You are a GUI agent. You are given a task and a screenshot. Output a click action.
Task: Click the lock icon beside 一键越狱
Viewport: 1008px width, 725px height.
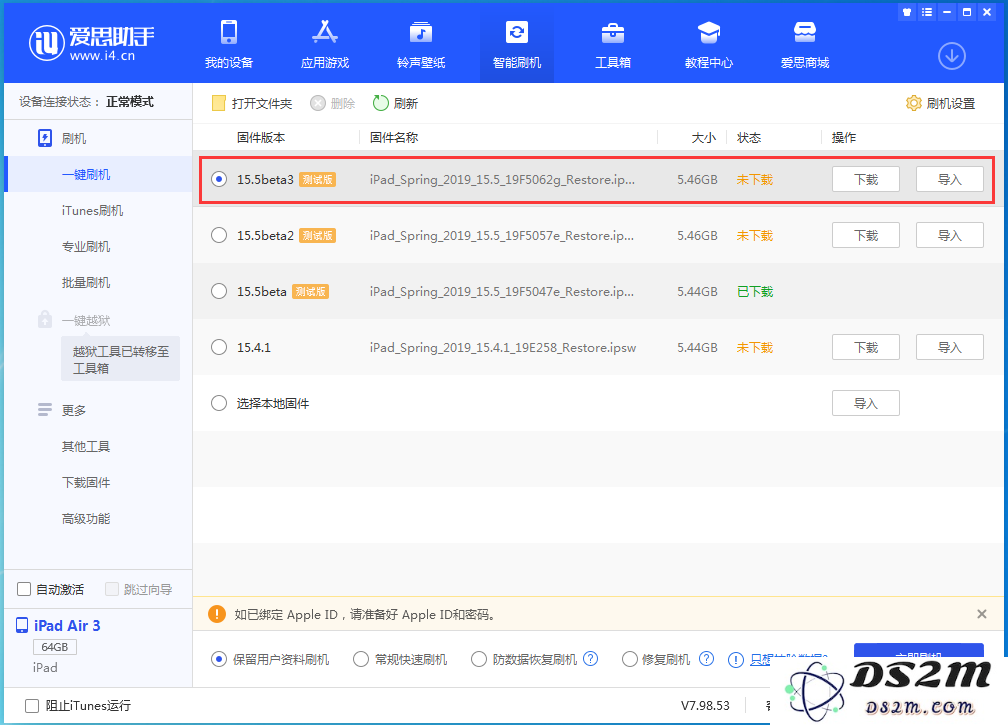tap(44, 319)
